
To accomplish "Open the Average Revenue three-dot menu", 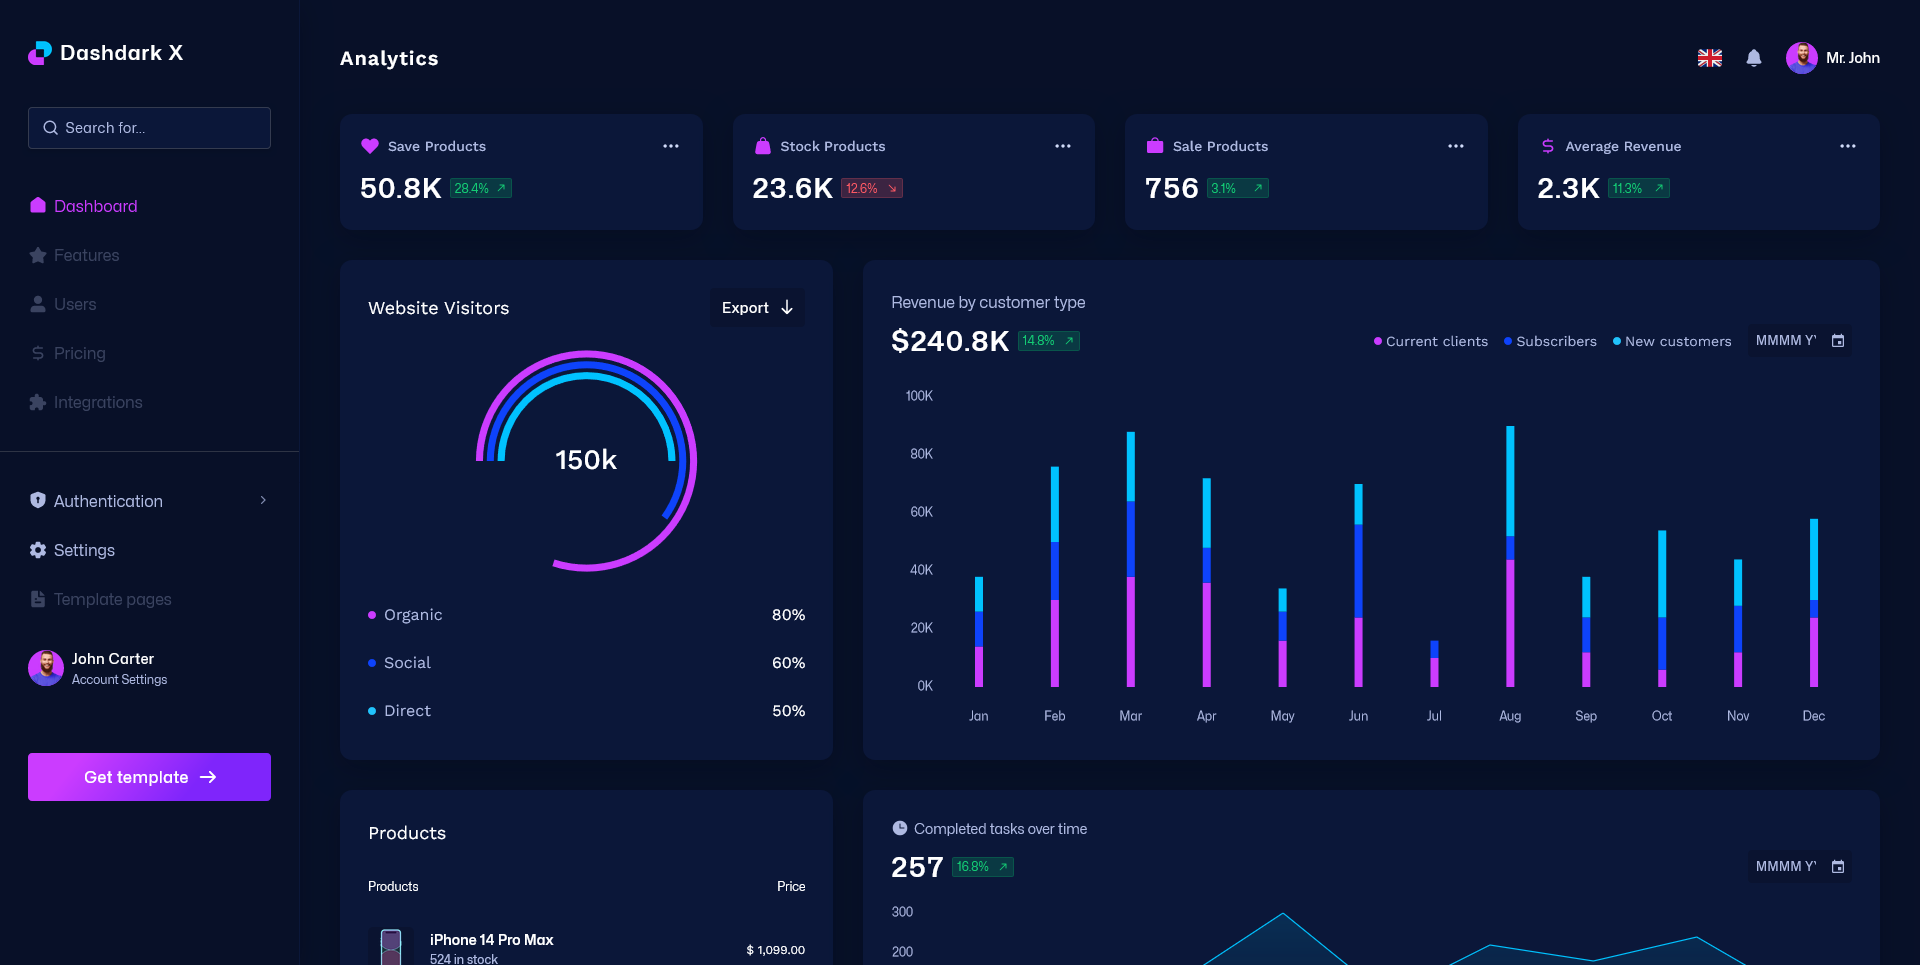I will coord(1847,146).
